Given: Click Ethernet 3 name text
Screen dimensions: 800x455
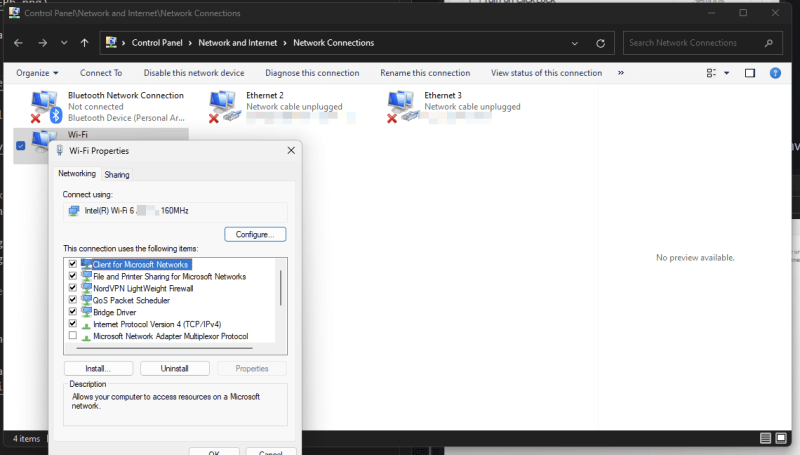Looking at the screenshot, I should tap(443, 95).
